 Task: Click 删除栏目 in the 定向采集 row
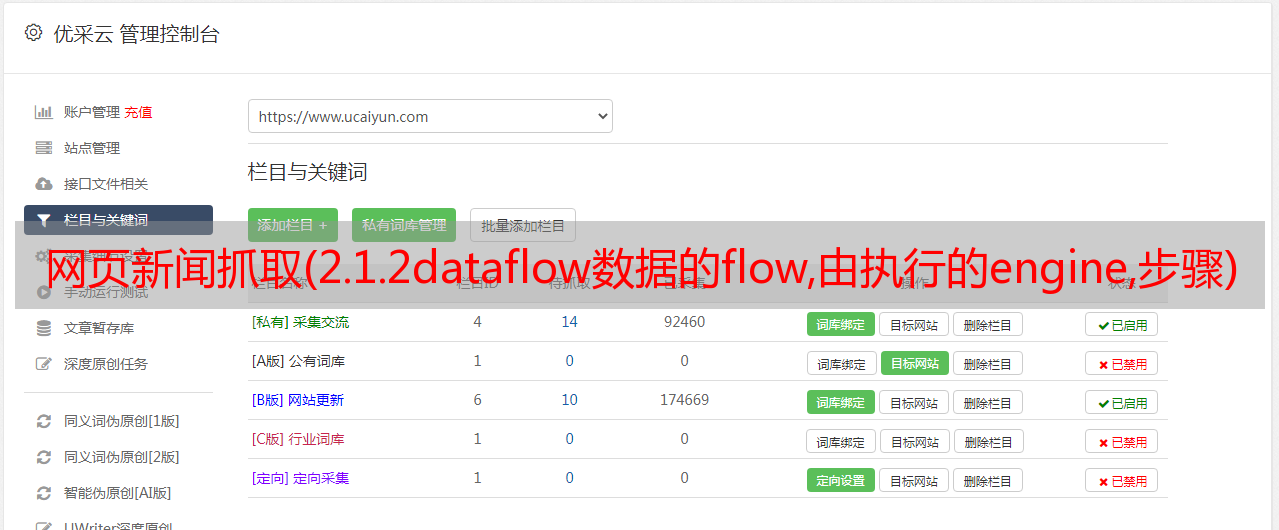pyautogui.click(x=988, y=480)
